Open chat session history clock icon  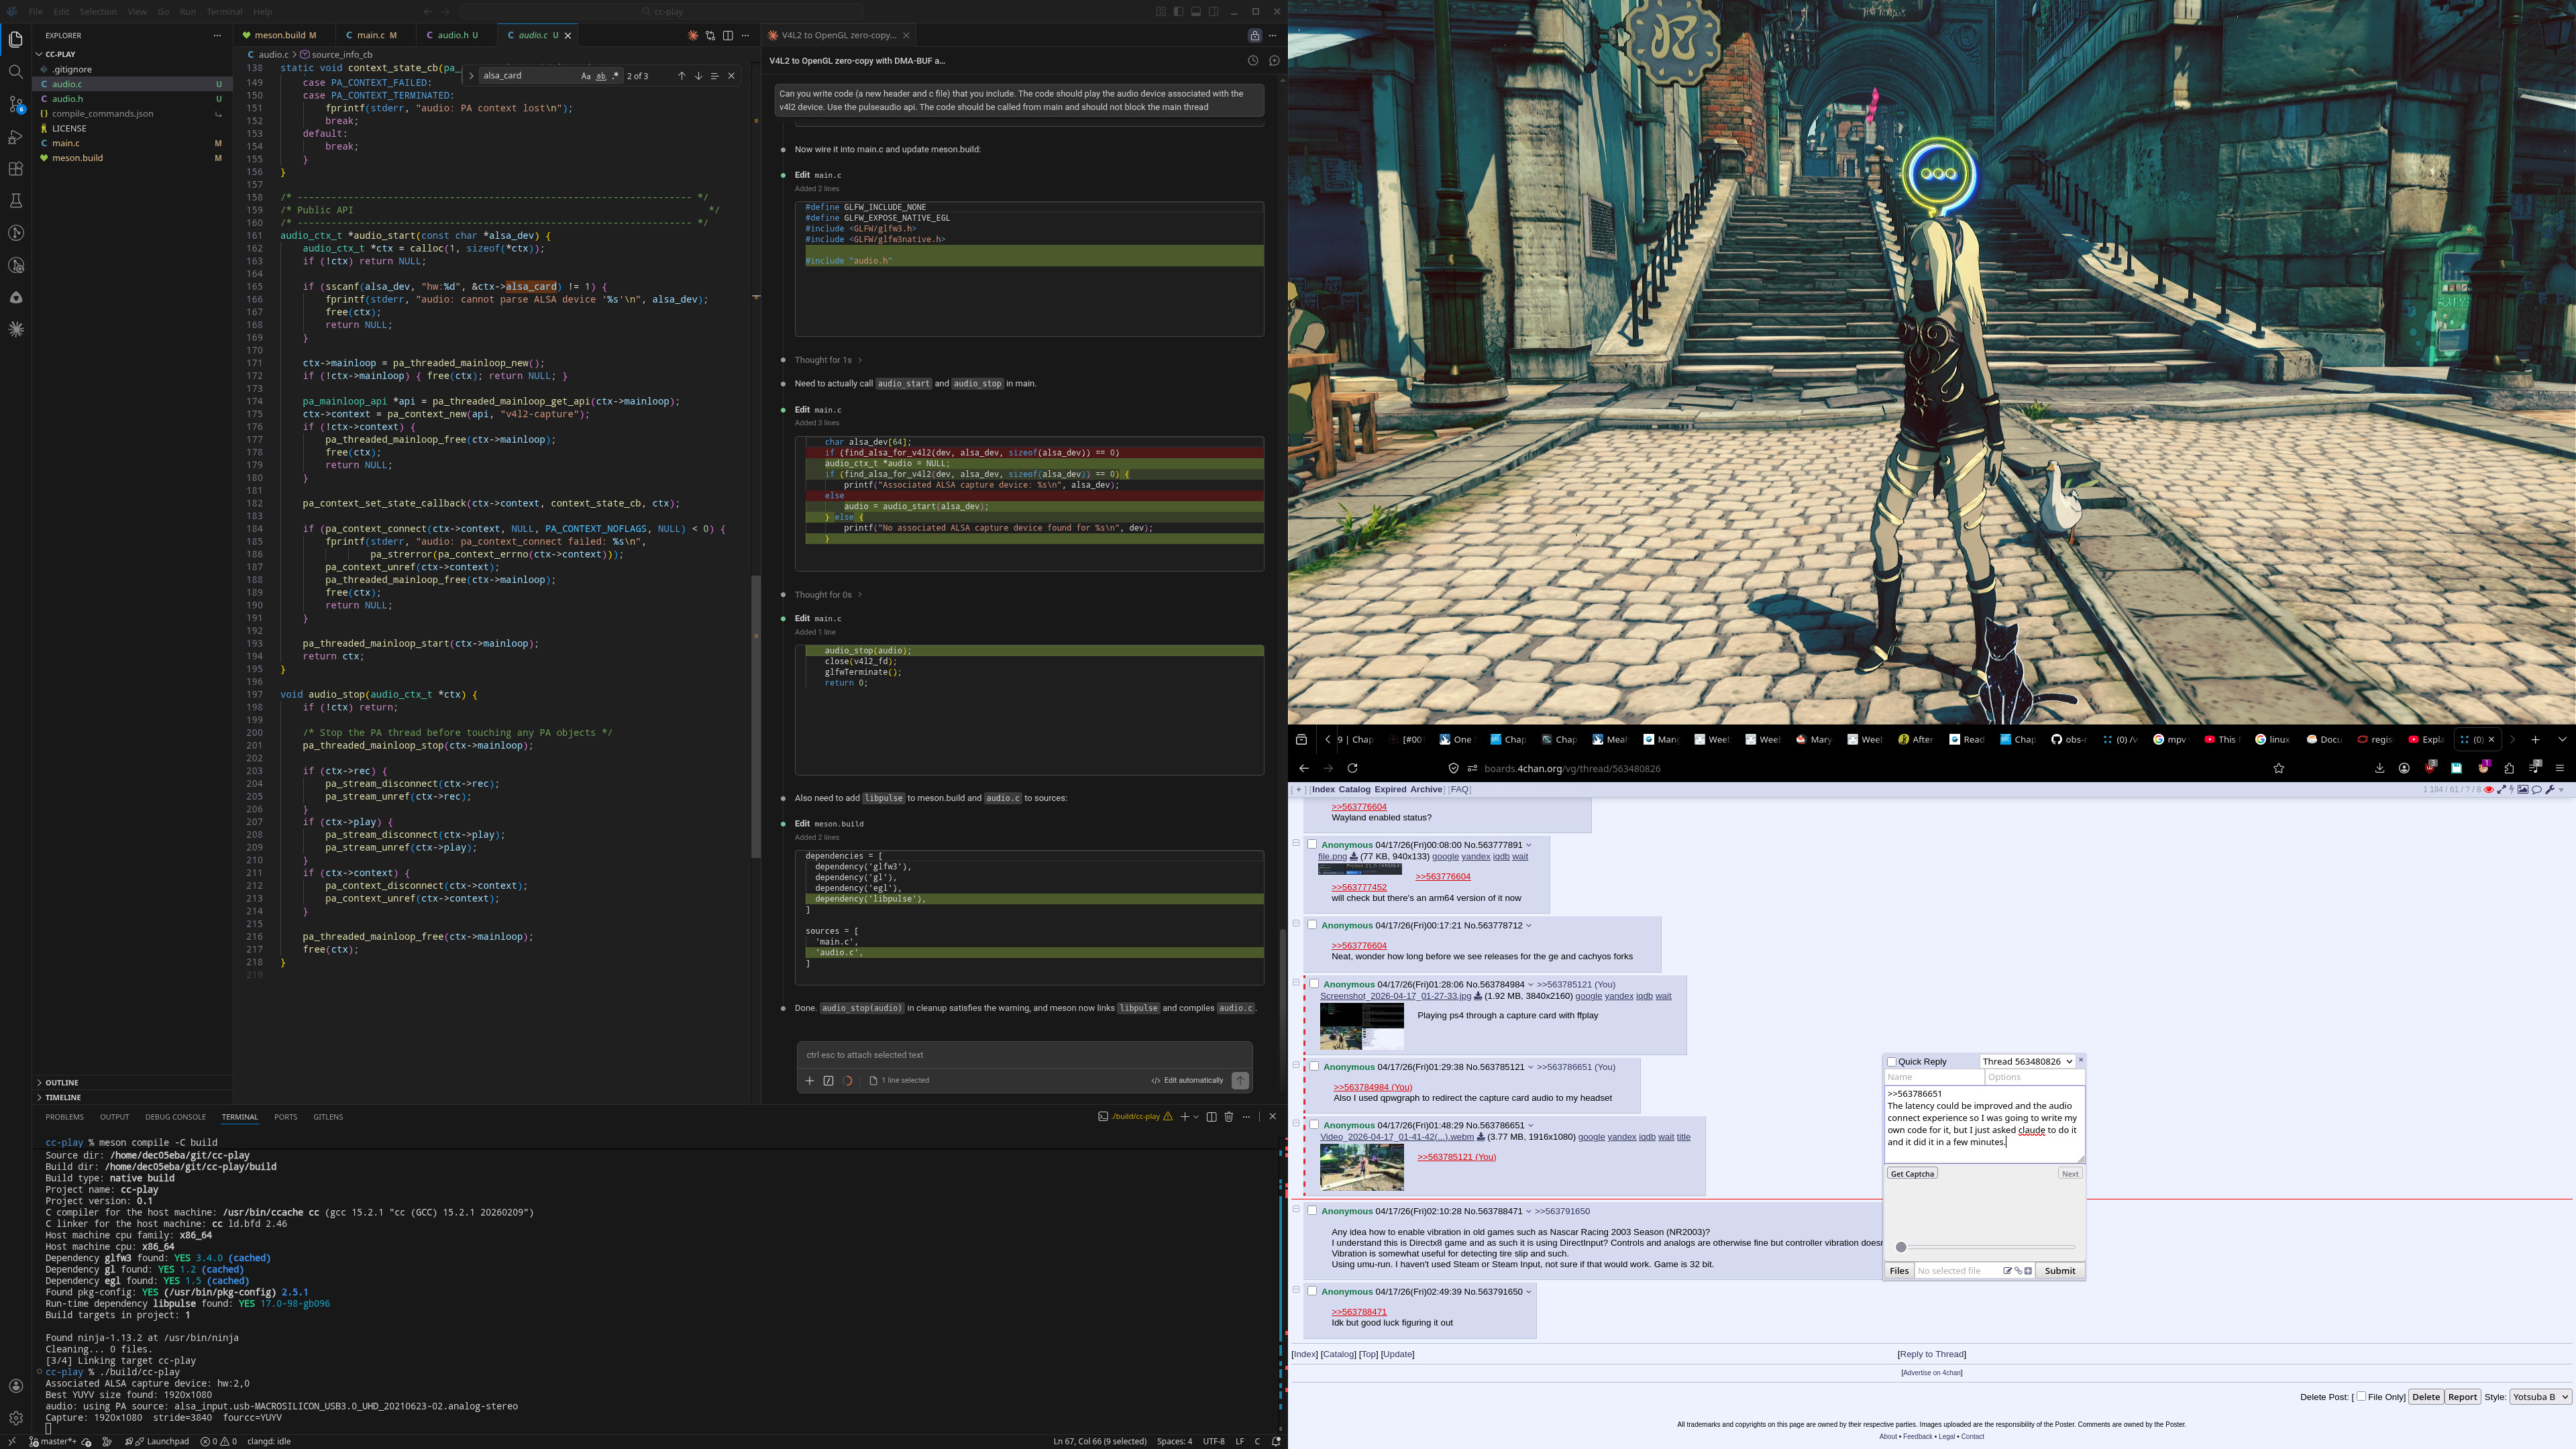1252,61
